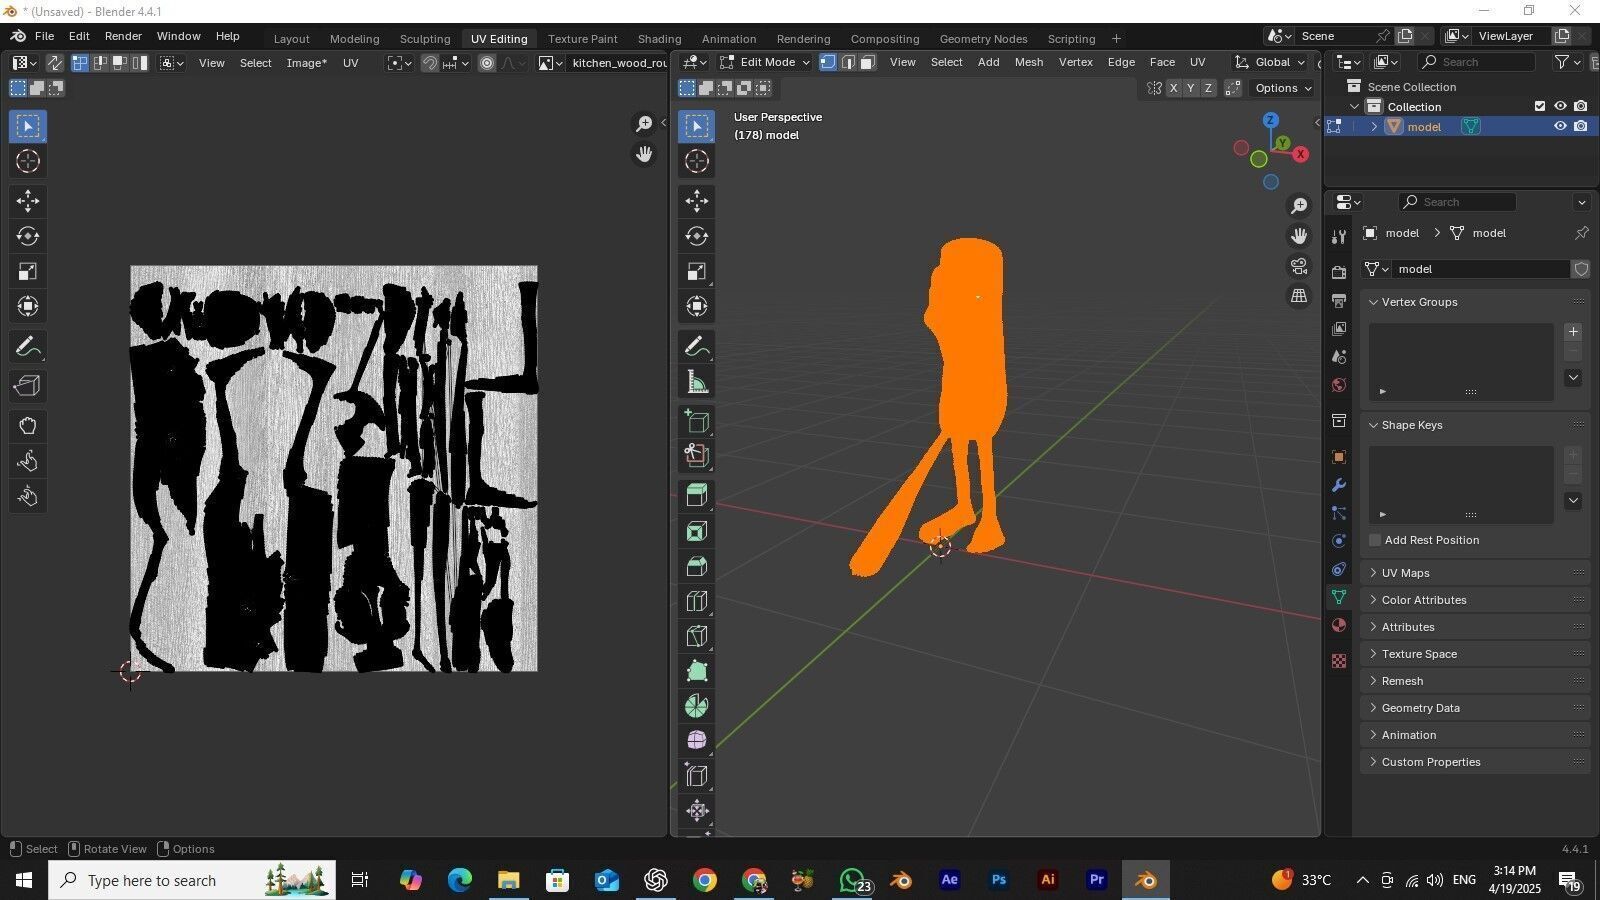The width and height of the screenshot is (1600, 900).
Task: Open the Mesh menu in 3D viewport
Action: (x=1028, y=62)
